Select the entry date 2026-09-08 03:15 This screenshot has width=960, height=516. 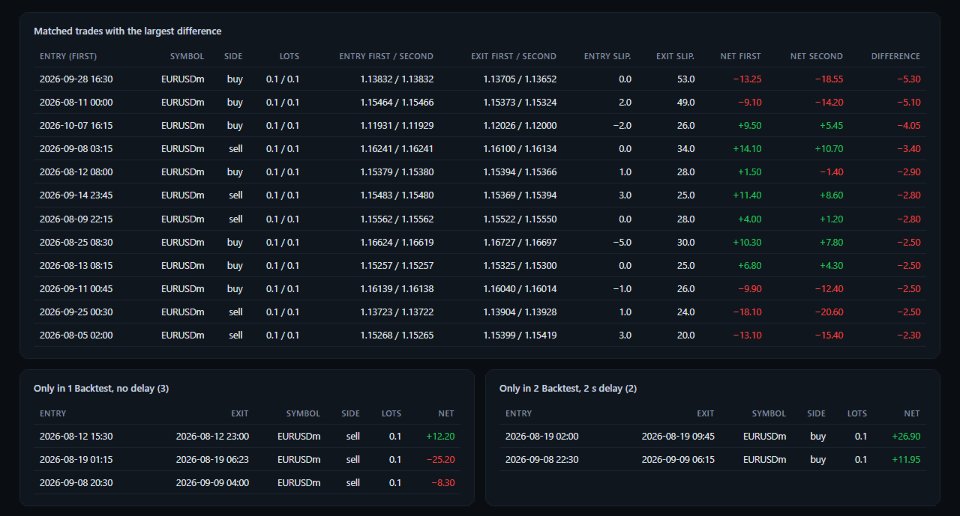click(76, 149)
